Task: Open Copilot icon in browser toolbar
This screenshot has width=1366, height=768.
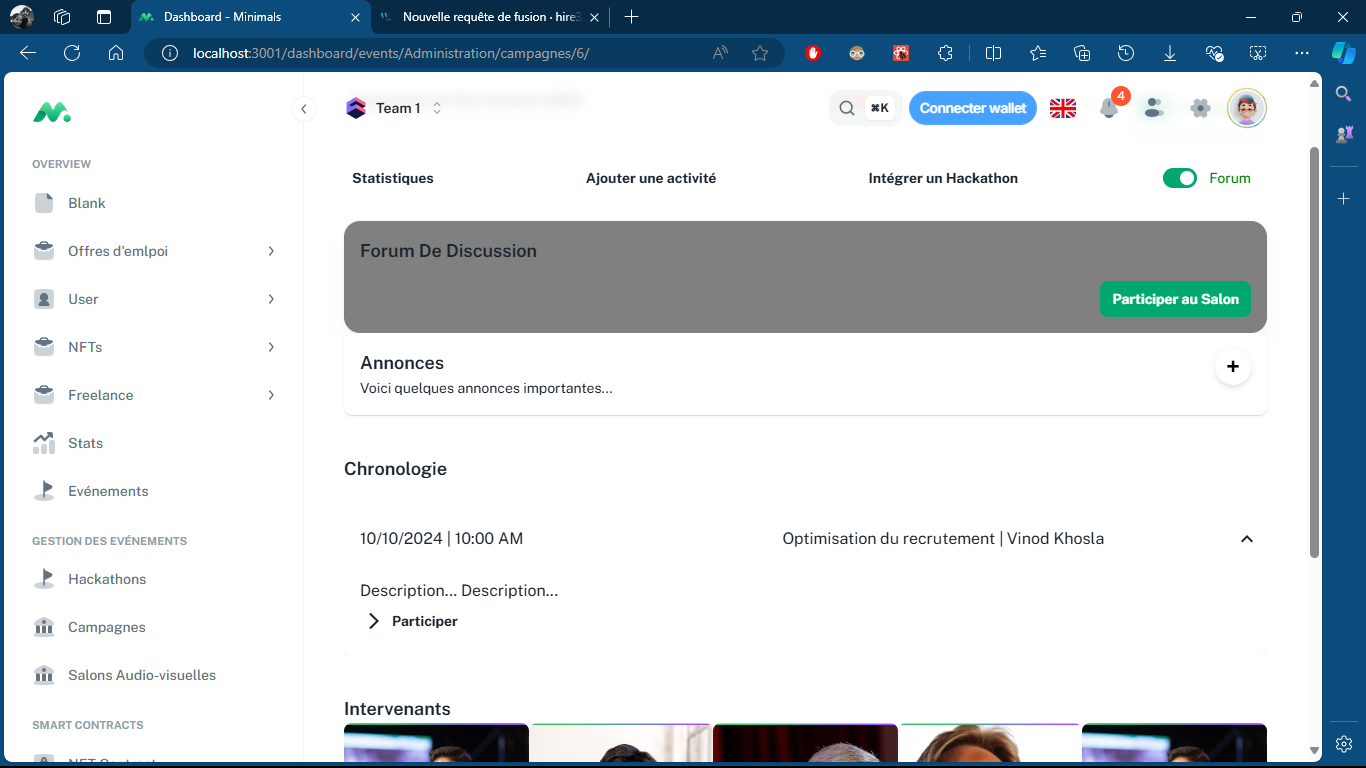Action: (x=1343, y=53)
